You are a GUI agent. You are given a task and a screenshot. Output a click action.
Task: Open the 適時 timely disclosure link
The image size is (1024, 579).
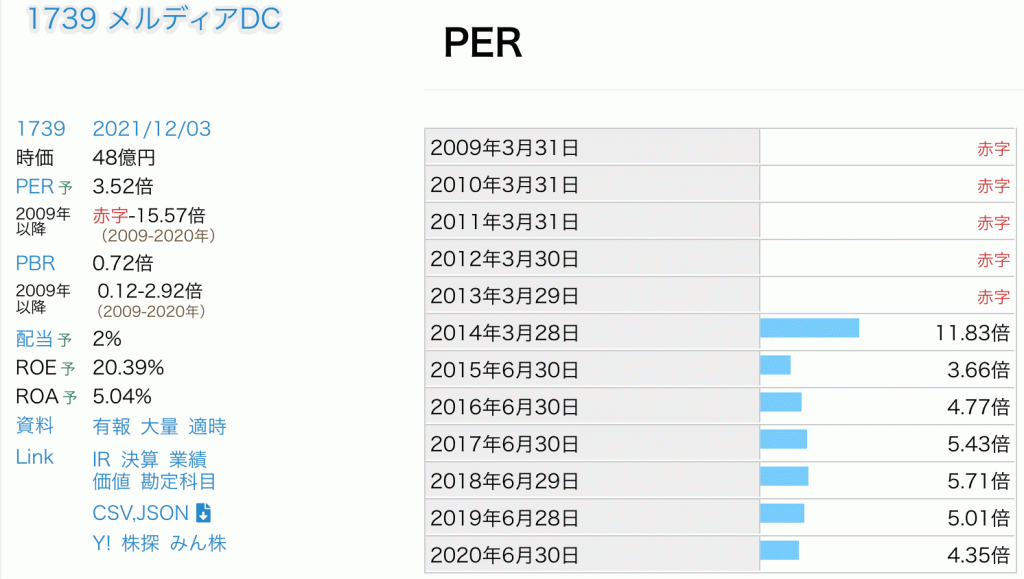(x=207, y=427)
